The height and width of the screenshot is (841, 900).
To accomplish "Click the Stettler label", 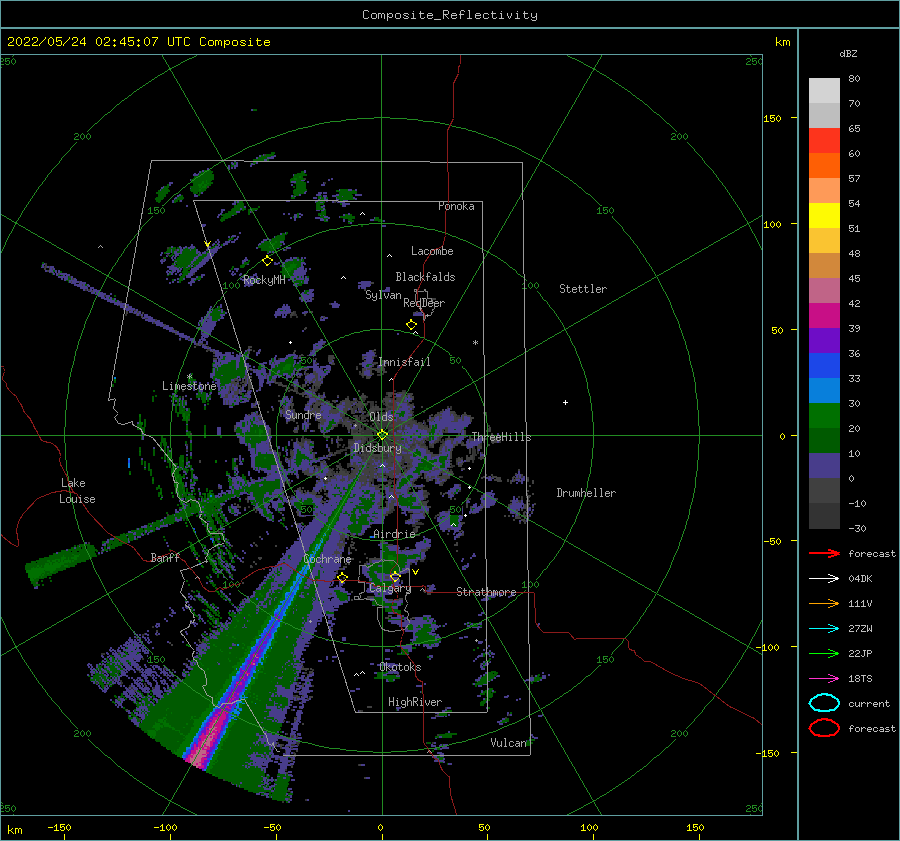I will (x=583, y=289).
